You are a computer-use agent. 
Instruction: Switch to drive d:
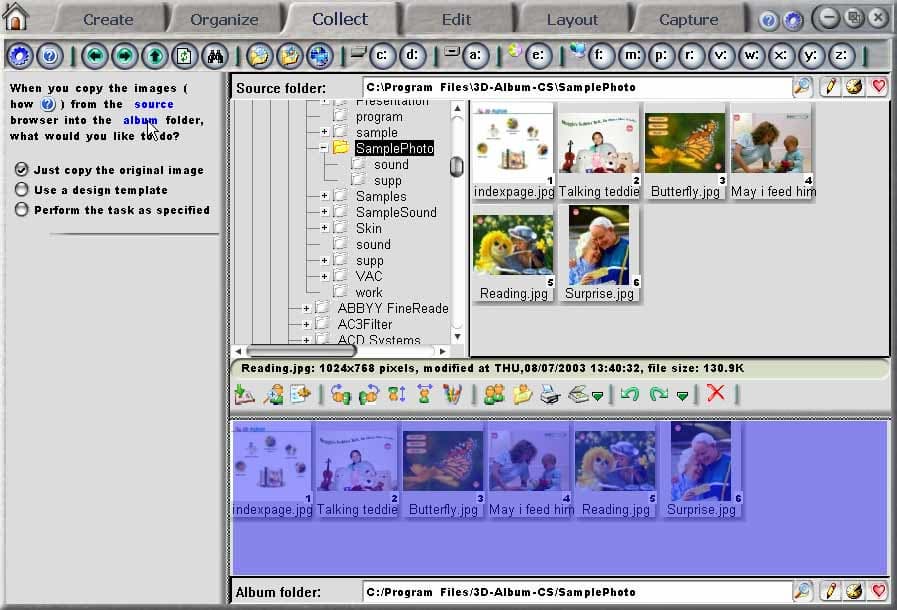pos(412,56)
